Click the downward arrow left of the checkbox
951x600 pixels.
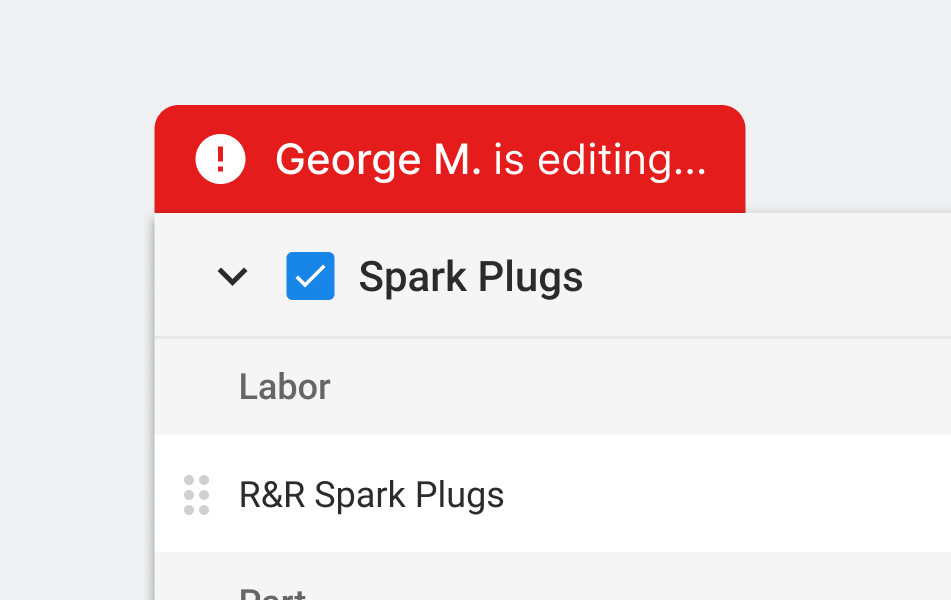pyautogui.click(x=232, y=277)
